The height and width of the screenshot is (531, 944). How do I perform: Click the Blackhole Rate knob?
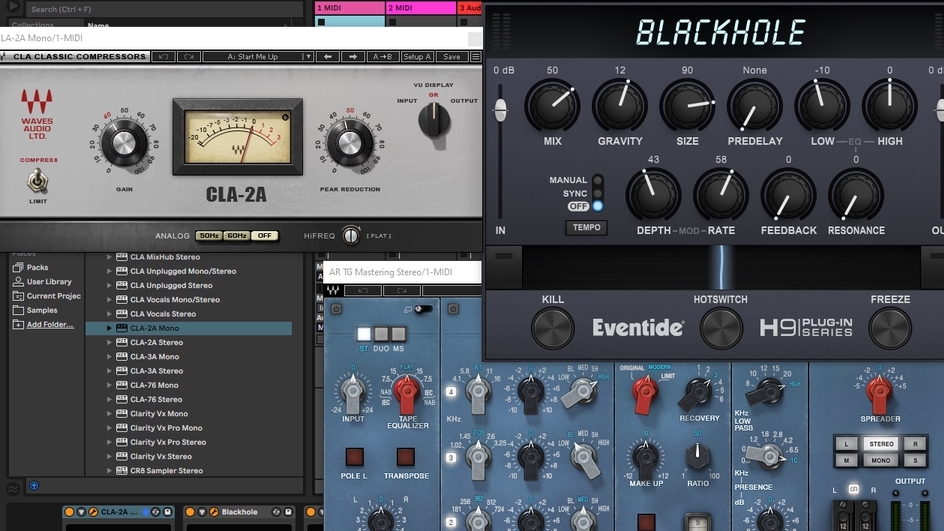click(721, 195)
